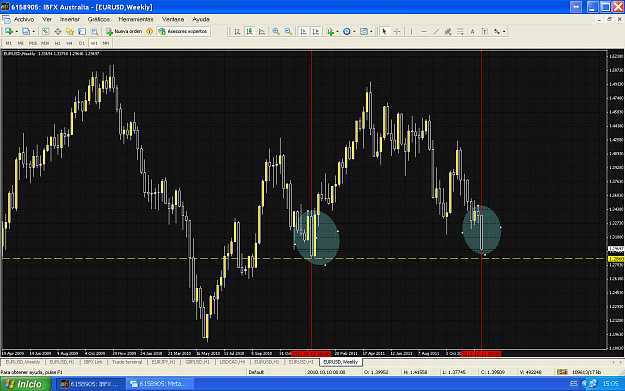
Task: Switch to the EURJPY,H1 chart tab
Action: coord(163,362)
